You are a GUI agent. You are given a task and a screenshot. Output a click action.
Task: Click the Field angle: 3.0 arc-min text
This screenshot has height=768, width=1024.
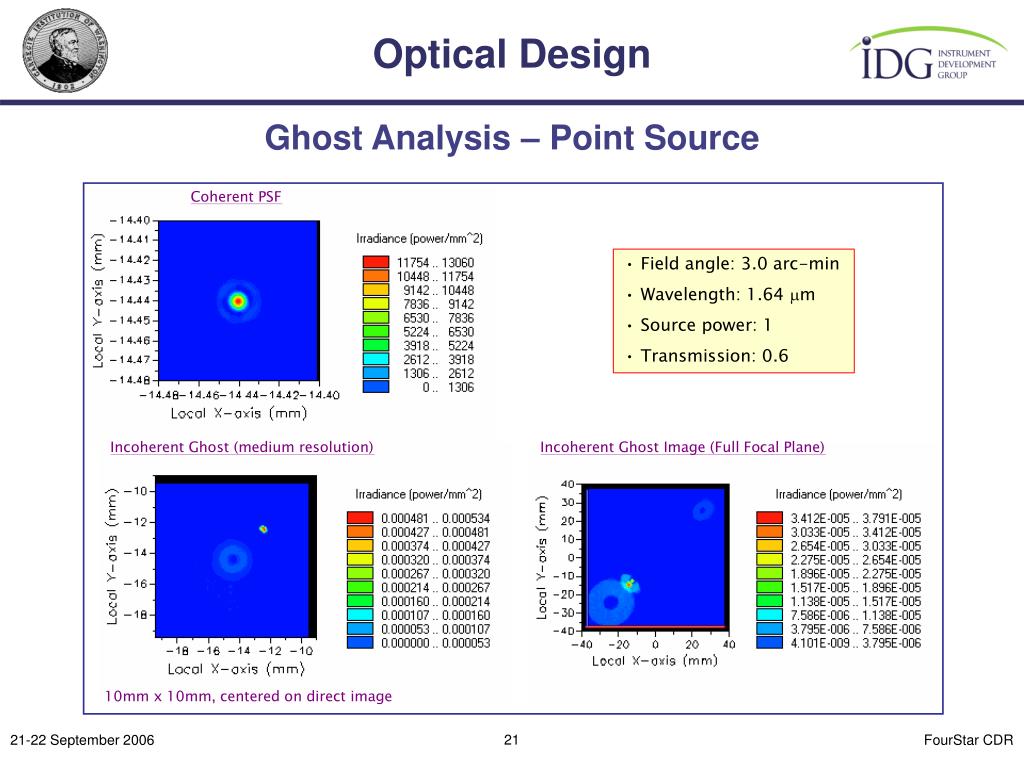[739, 264]
